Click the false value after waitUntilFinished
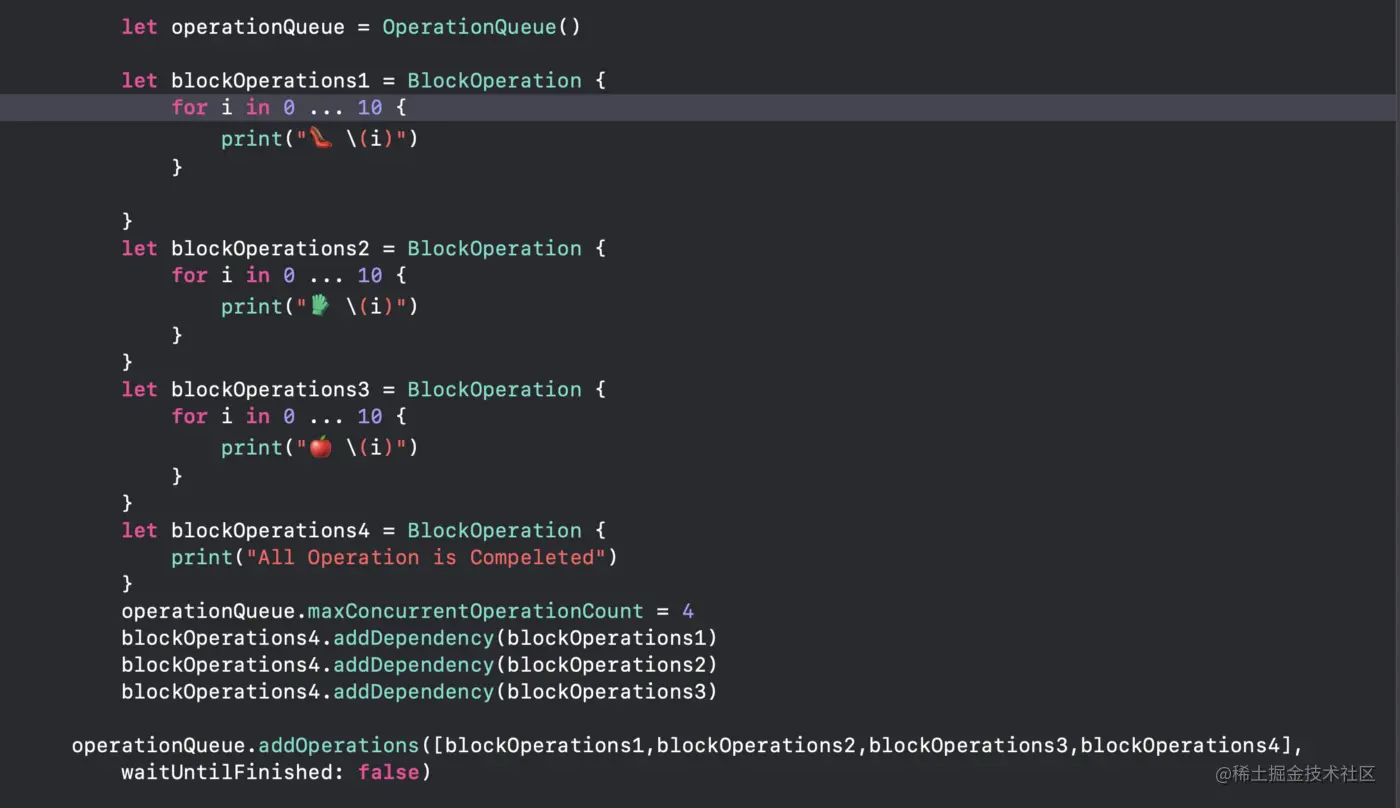The height and width of the screenshot is (808, 1400). click(388, 772)
